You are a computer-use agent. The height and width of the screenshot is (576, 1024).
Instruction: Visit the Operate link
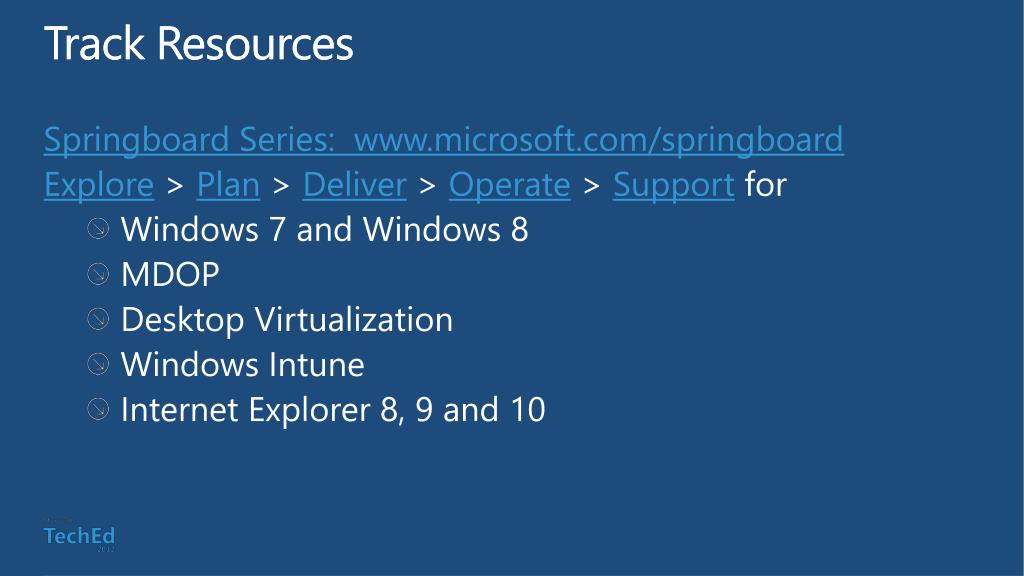pyautogui.click(x=509, y=185)
